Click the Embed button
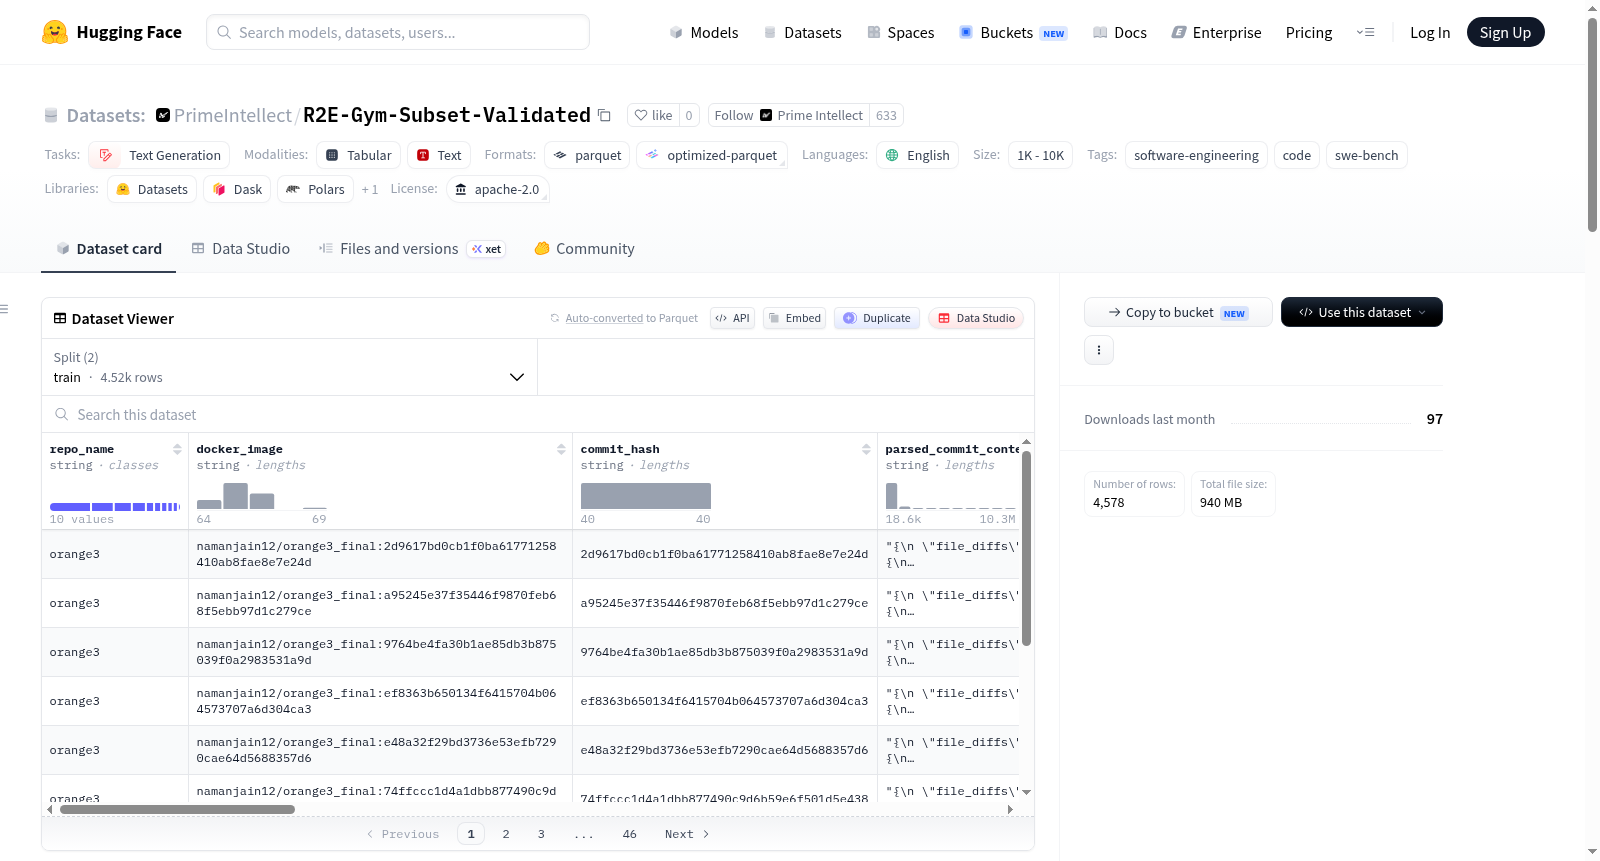Image resolution: width=1600 pixels, height=861 pixels. (x=794, y=318)
